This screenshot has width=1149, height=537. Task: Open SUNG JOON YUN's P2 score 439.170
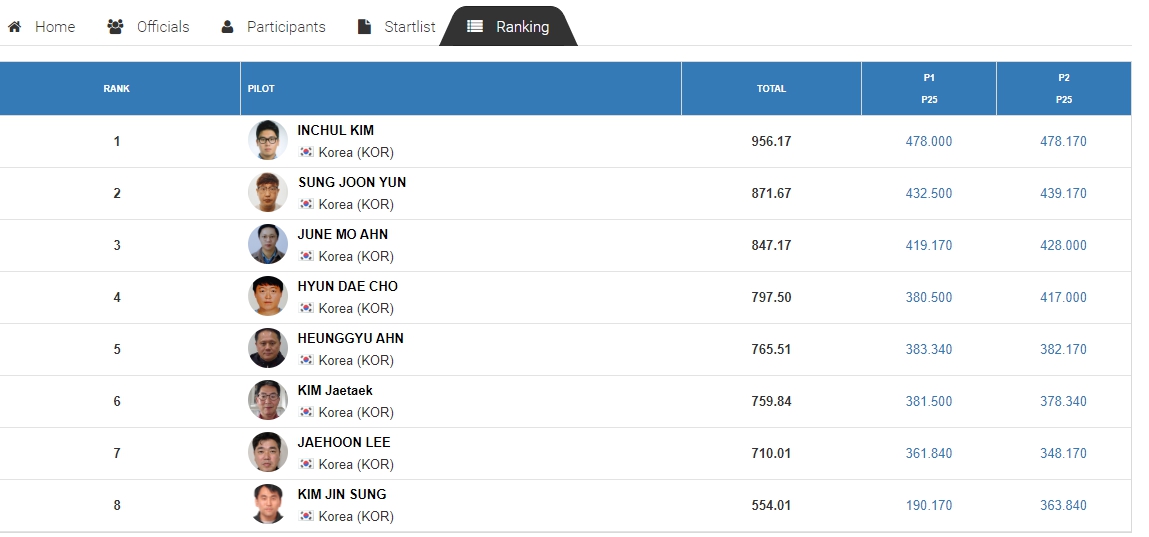(1063, 193)
